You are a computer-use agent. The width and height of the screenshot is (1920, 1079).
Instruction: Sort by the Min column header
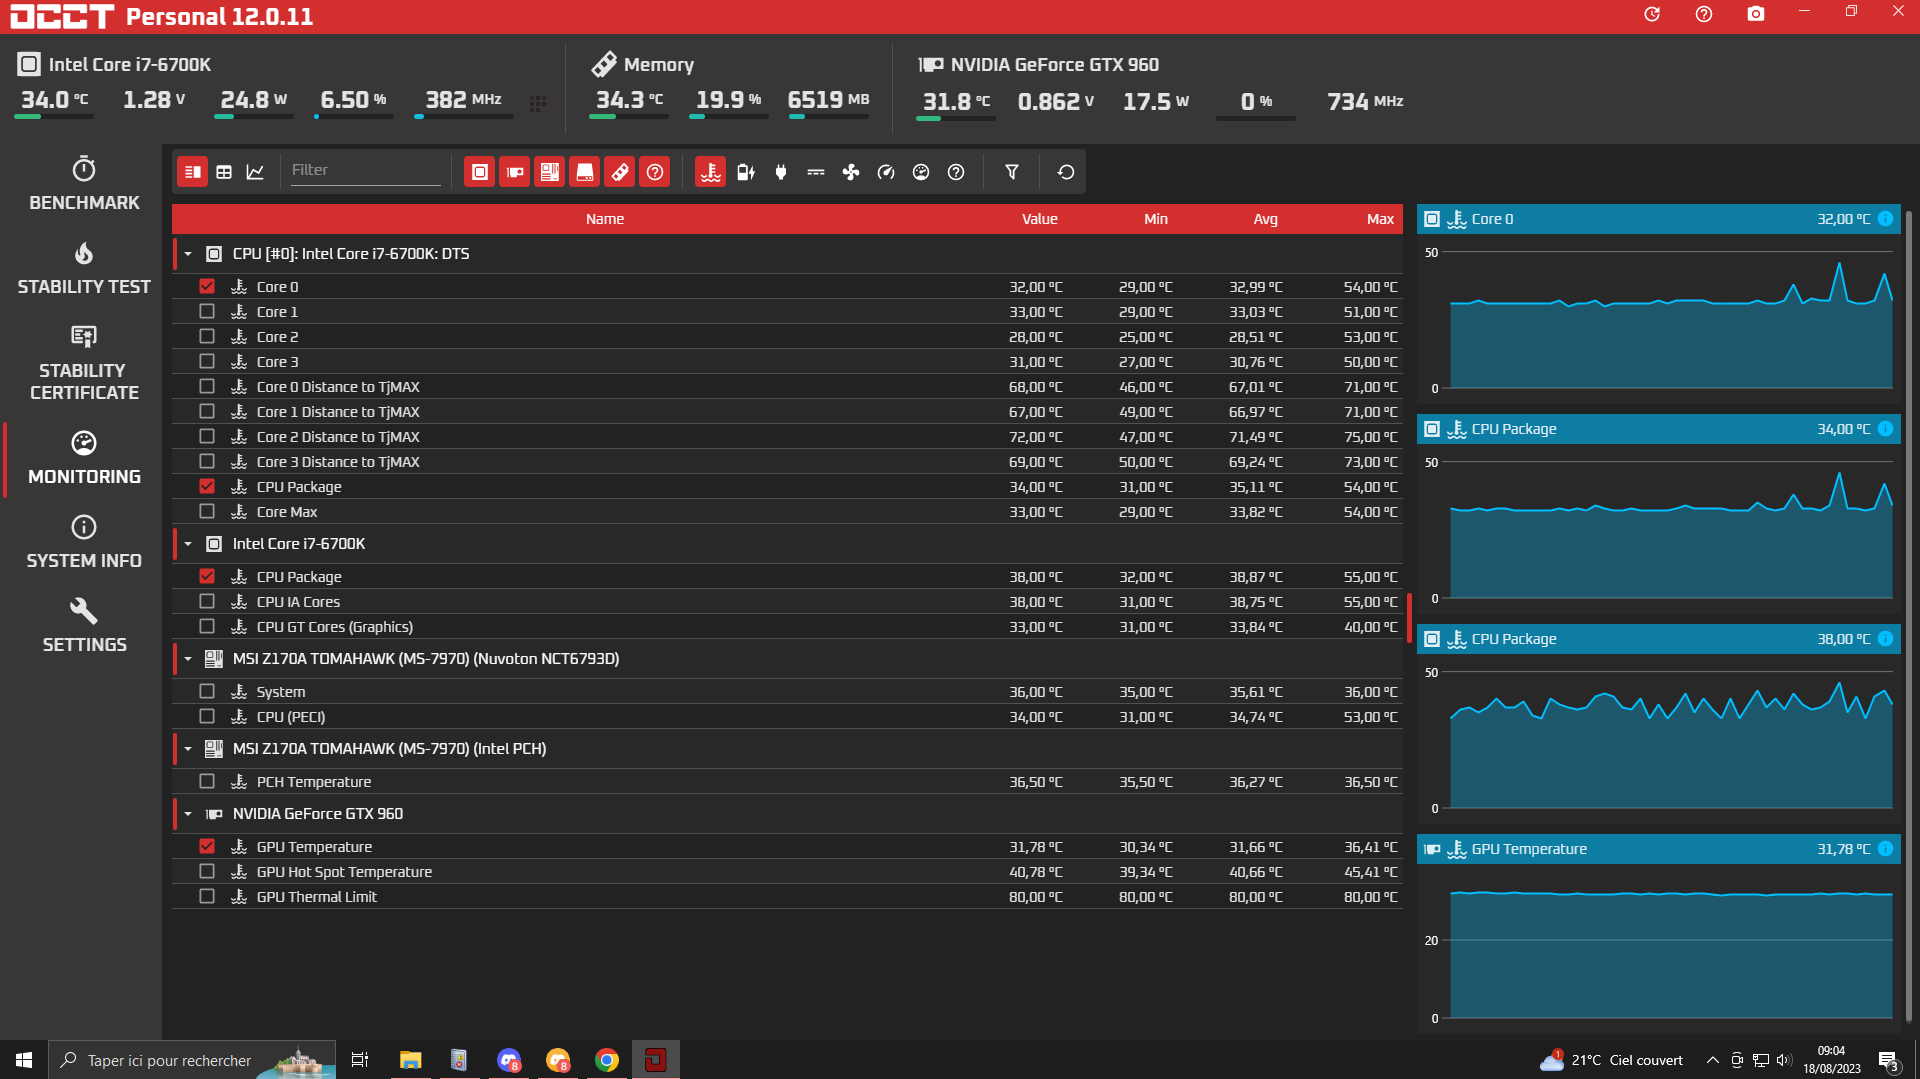coord(1156,219)
